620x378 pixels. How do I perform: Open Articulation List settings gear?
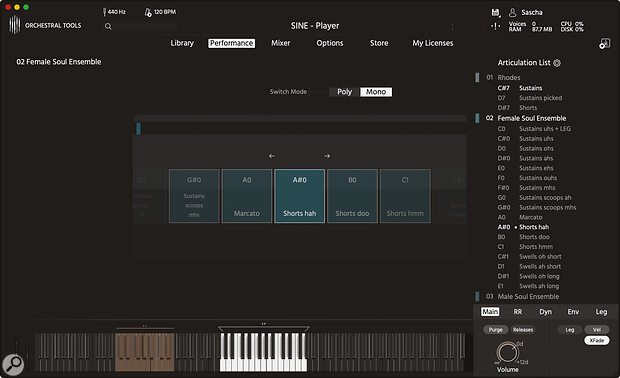point(557,63)
